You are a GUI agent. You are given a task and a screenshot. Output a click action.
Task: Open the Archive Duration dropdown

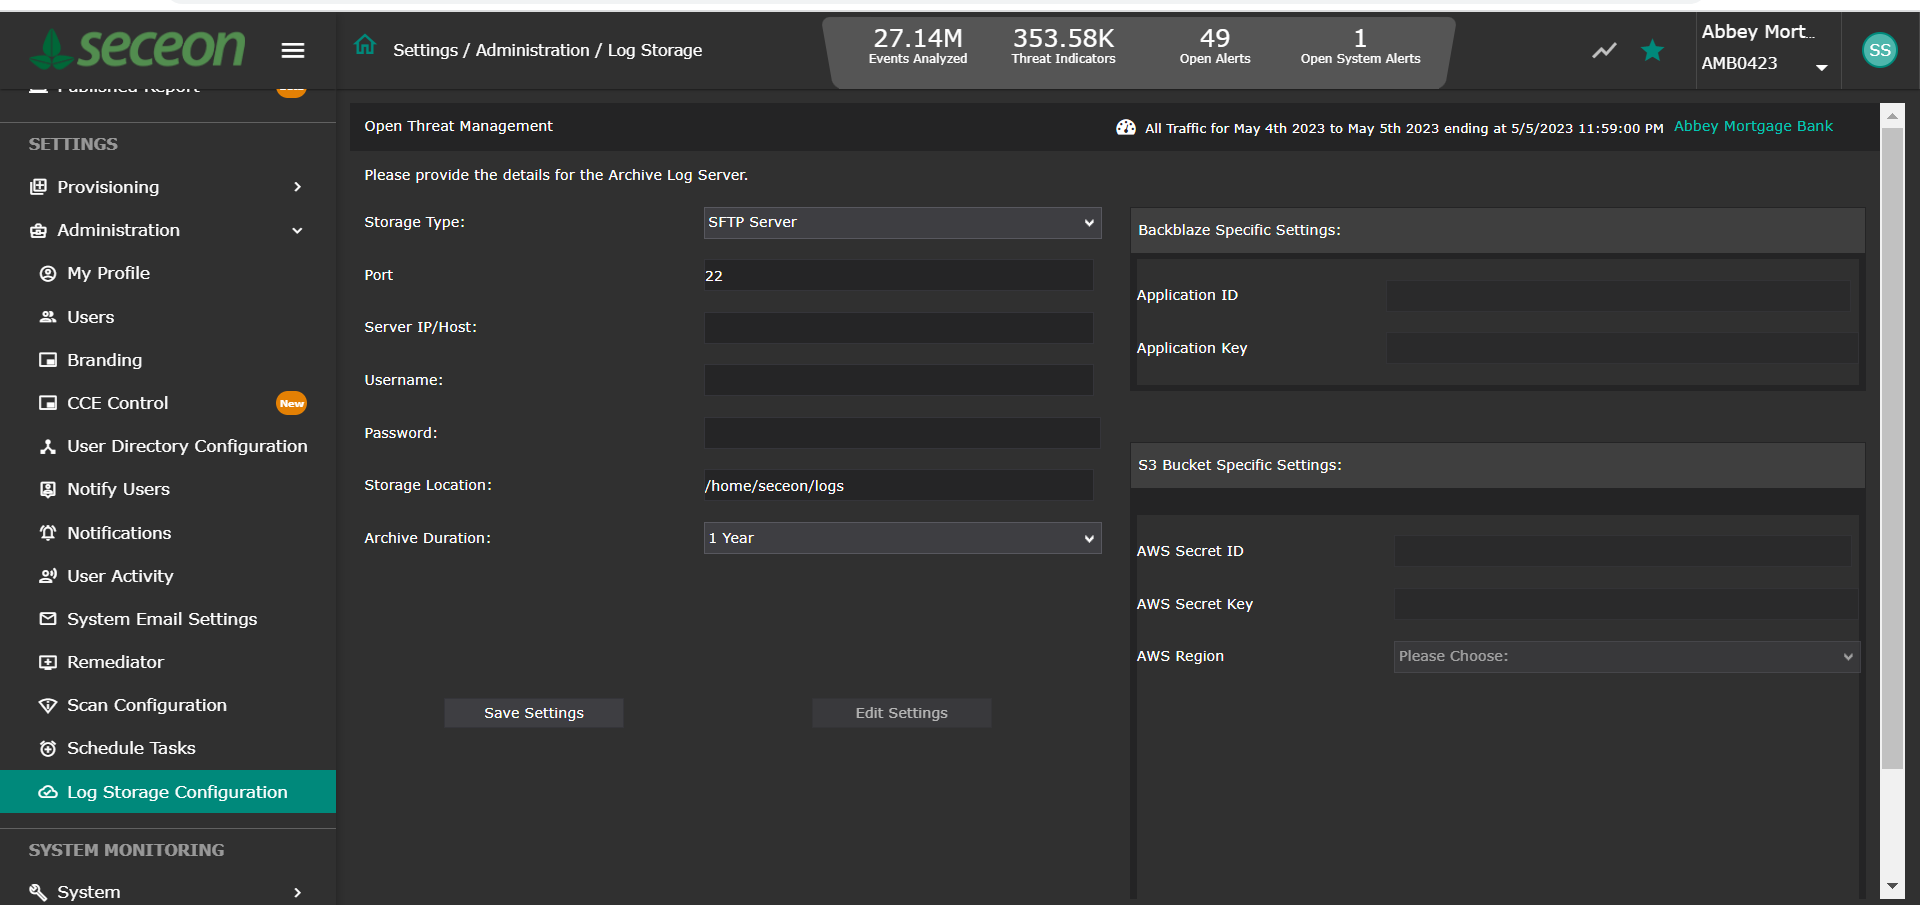900,538
